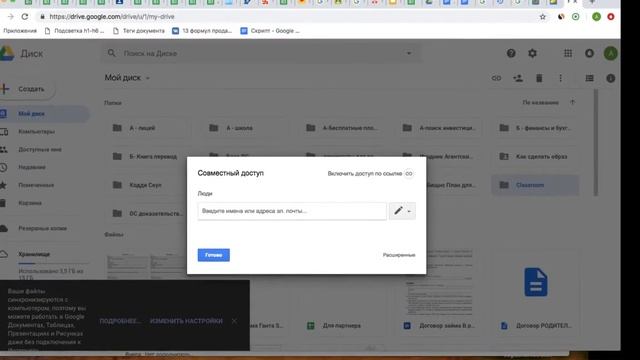Expand search options dropdown arrow
Image resolution: width=640 pixels, height=360 pixels.
click(409, 53)
